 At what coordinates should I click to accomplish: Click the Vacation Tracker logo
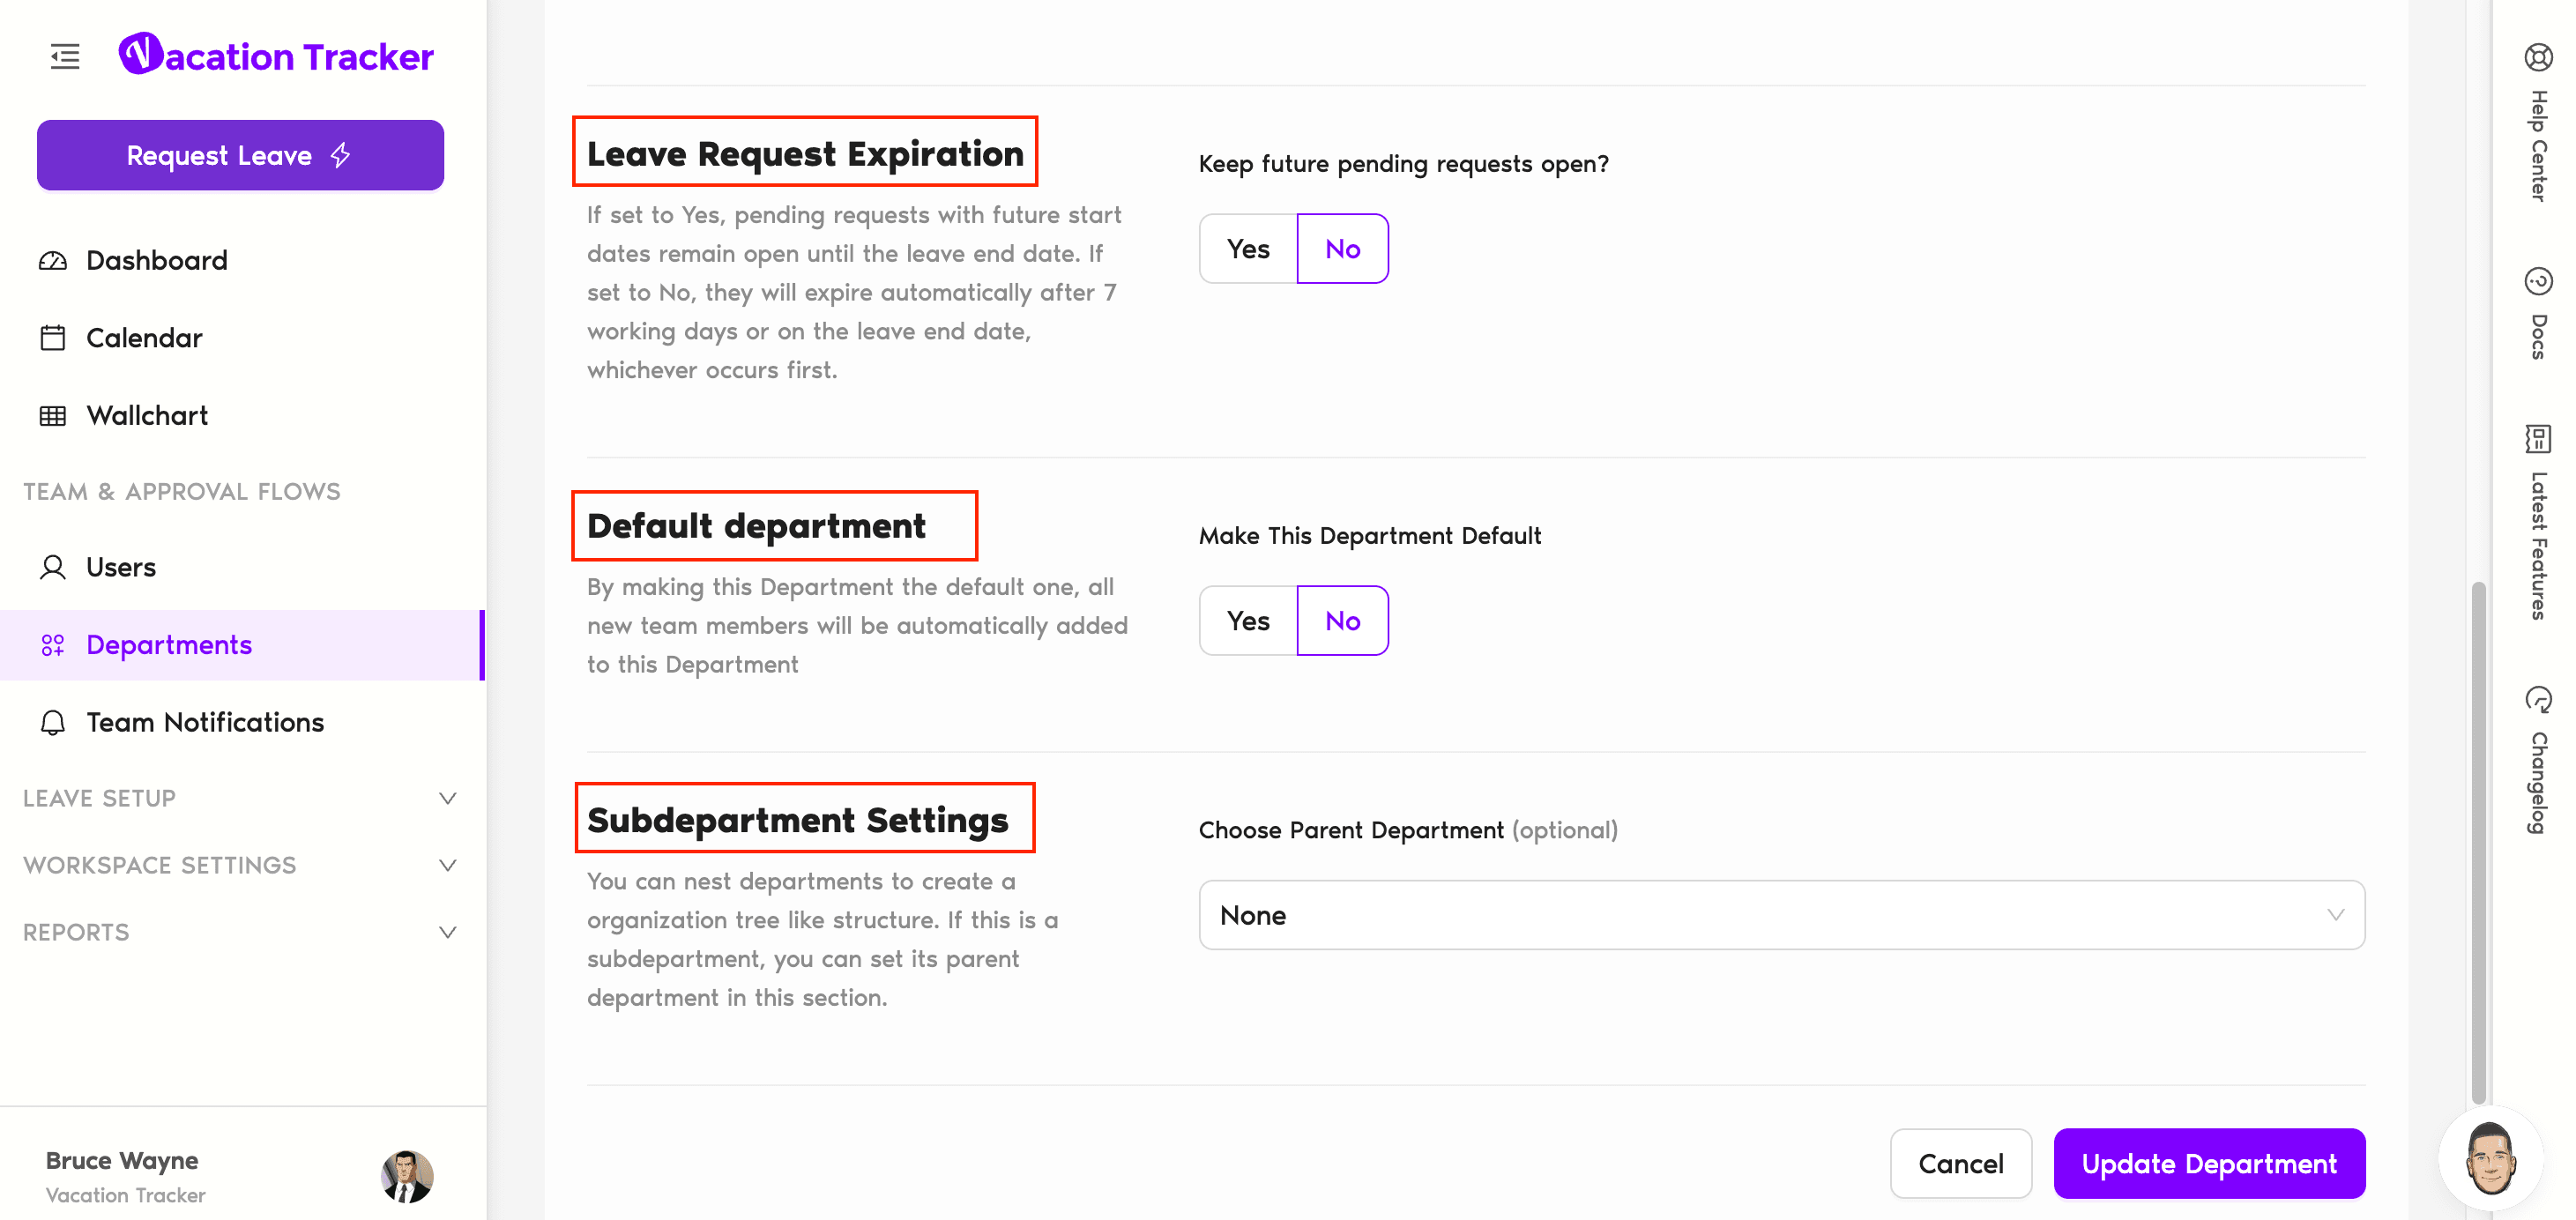click(x=276, y=56)
